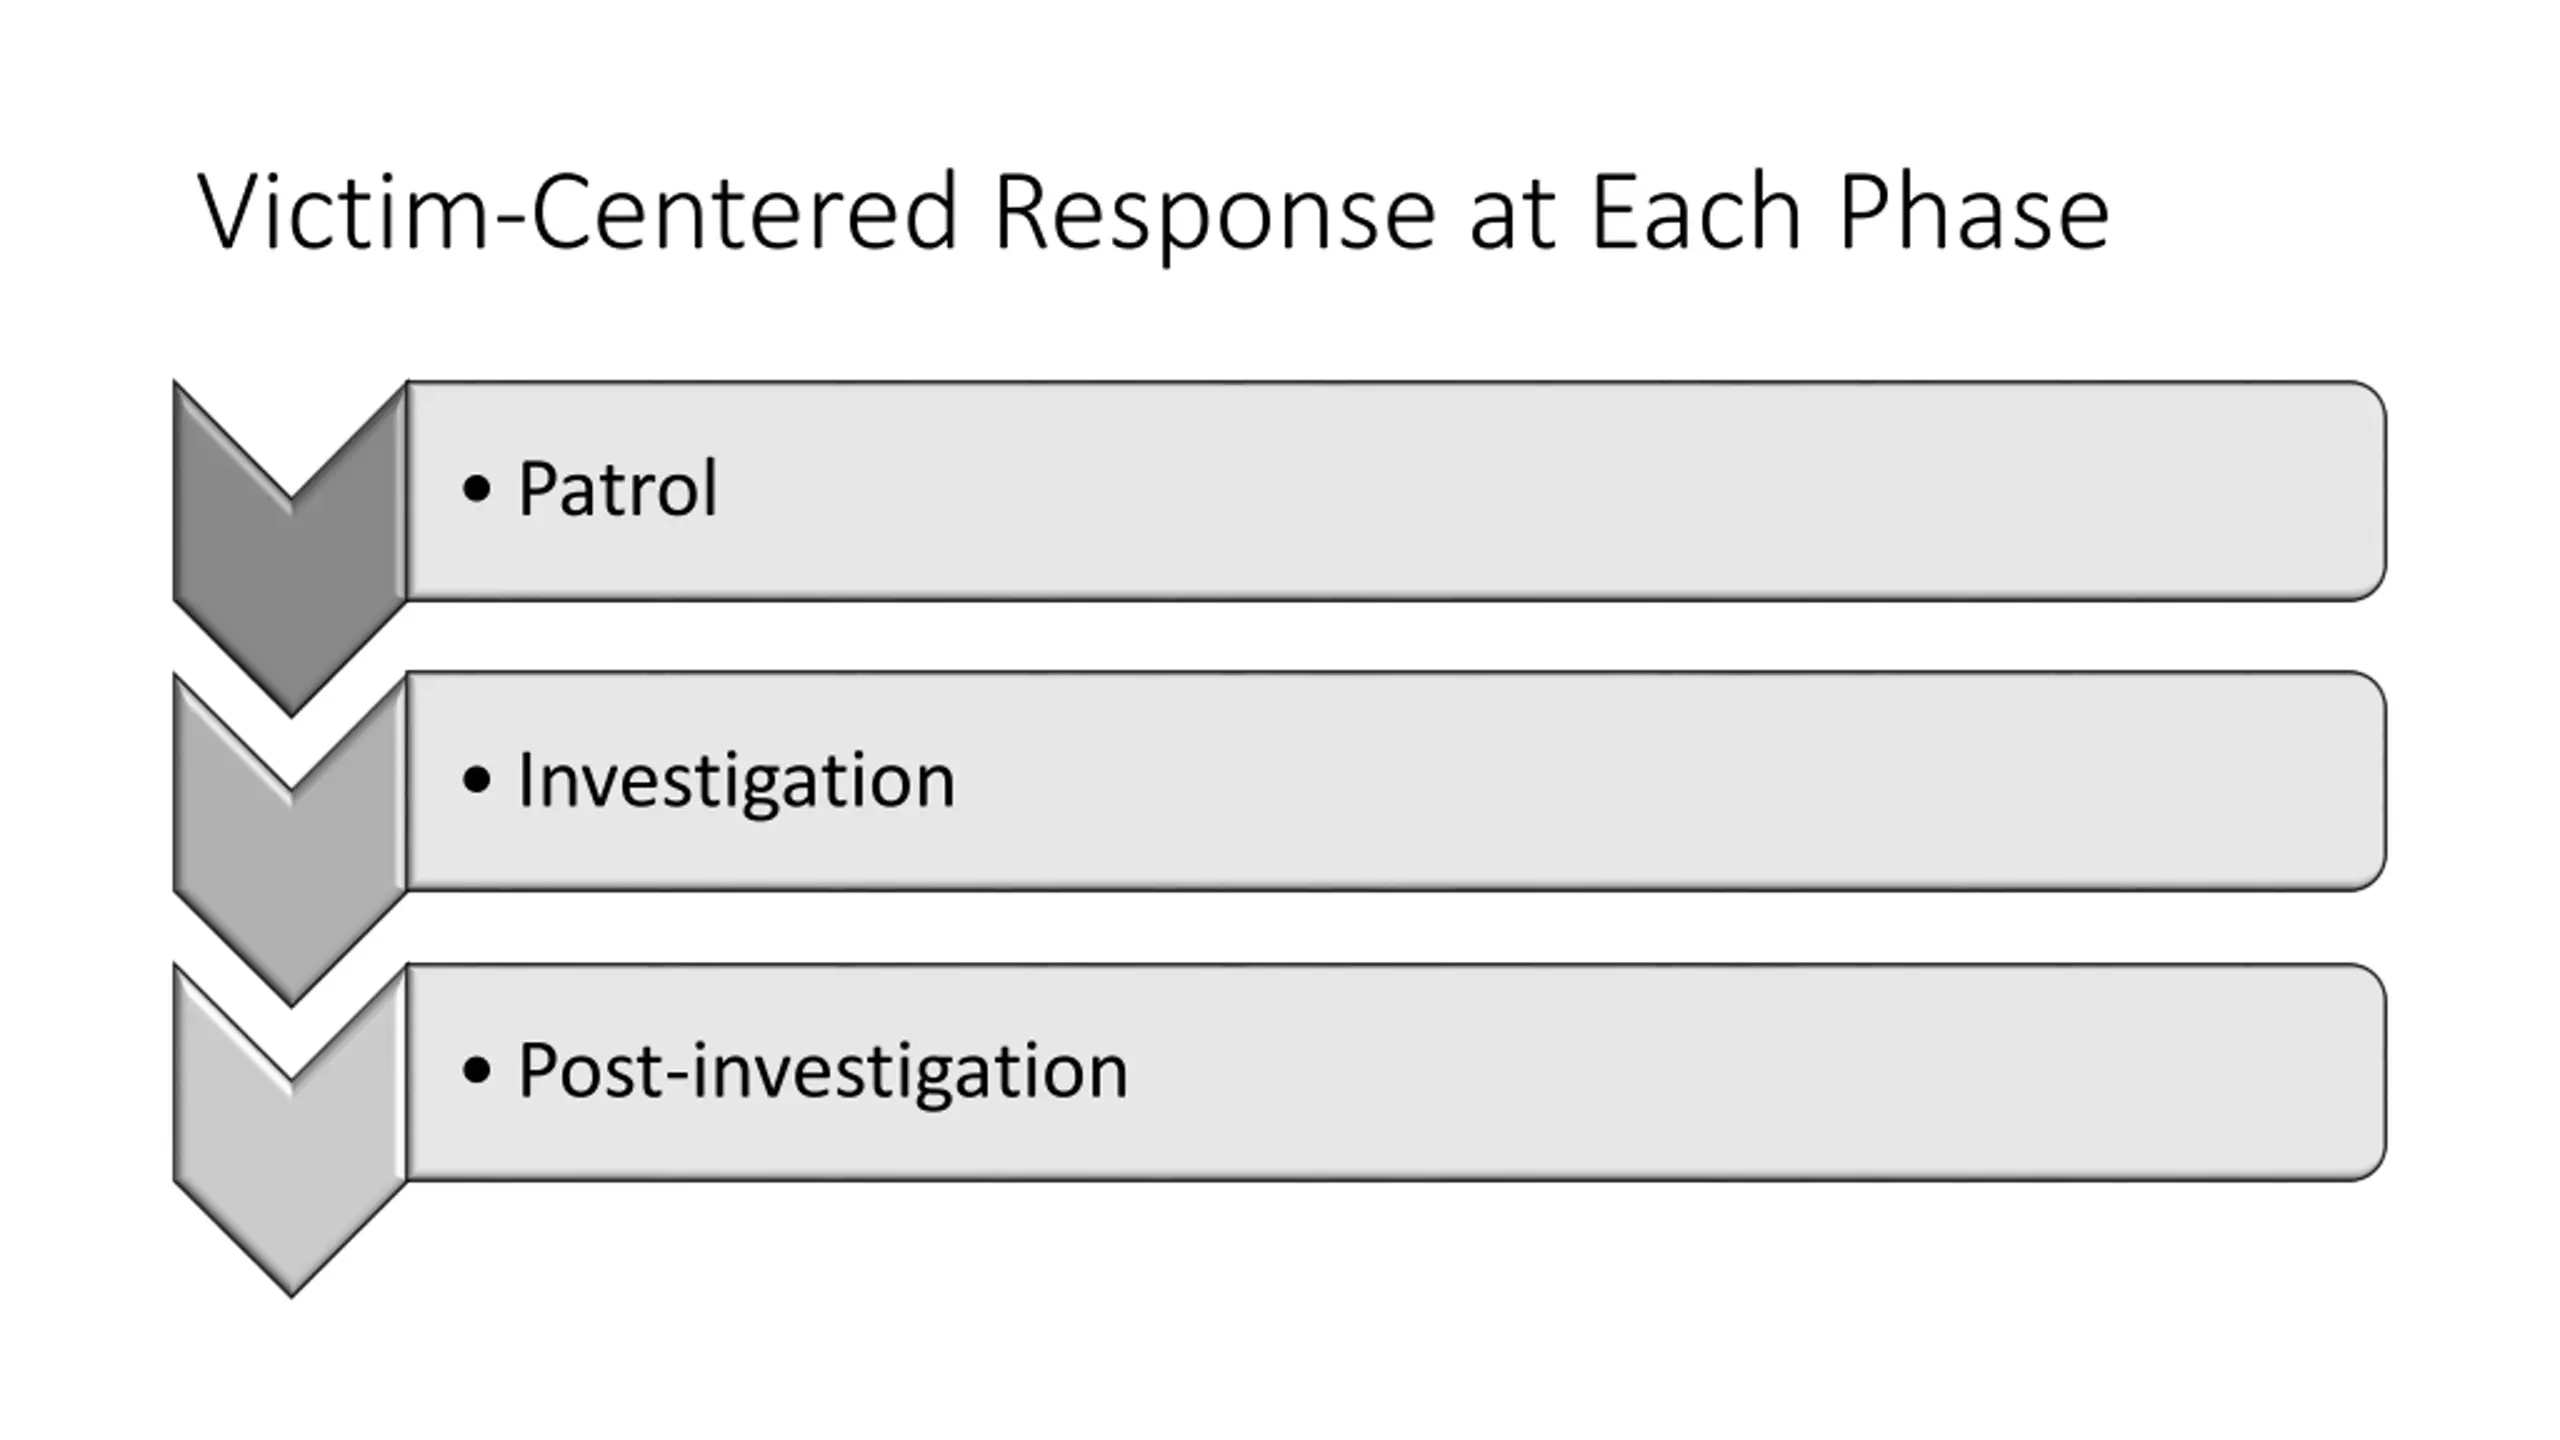
Task: Click the bullet point before Patrol
Action: (x=477, y=489)
